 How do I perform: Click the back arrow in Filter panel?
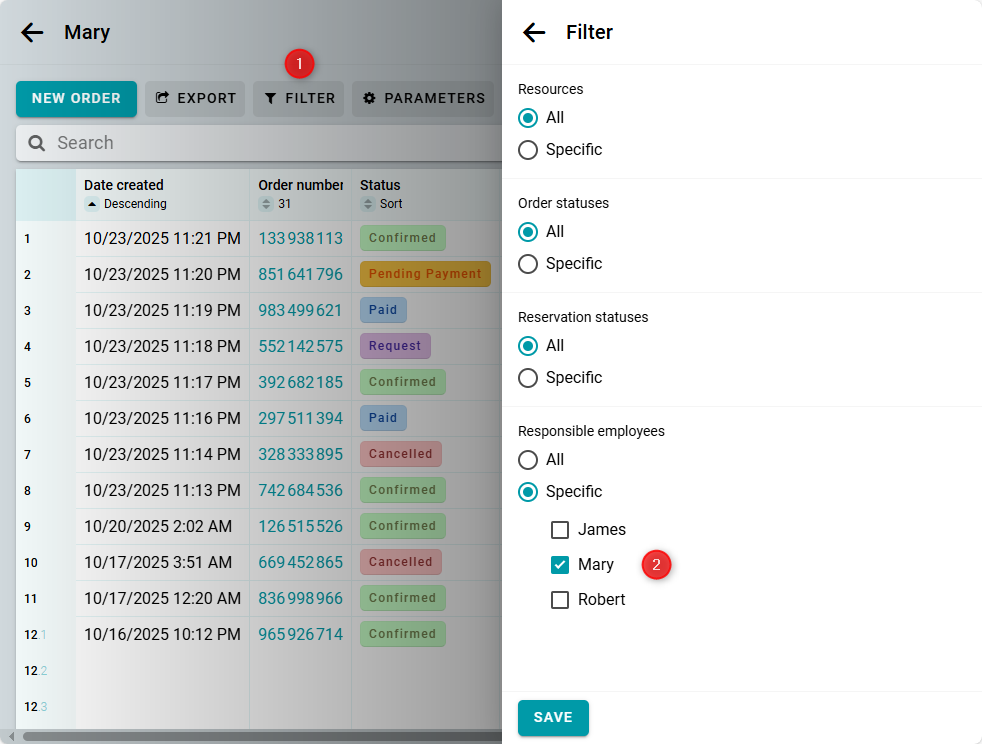pyautogui.click(x=534, y=33)
